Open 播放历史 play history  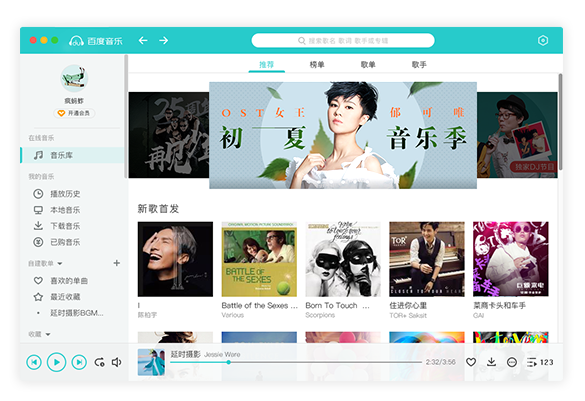65,194
